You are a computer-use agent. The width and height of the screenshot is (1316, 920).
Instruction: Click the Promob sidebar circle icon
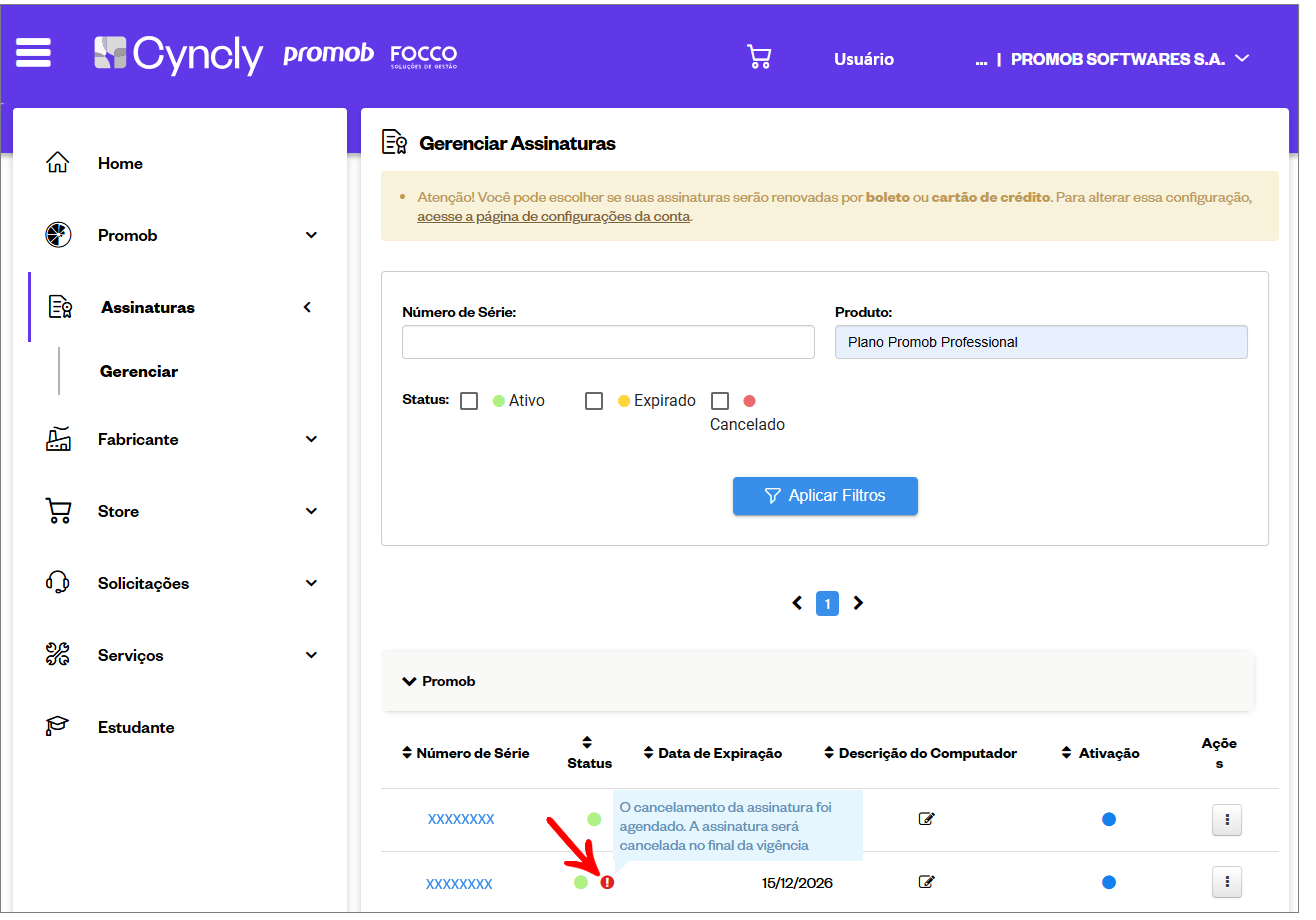point(58,235)
